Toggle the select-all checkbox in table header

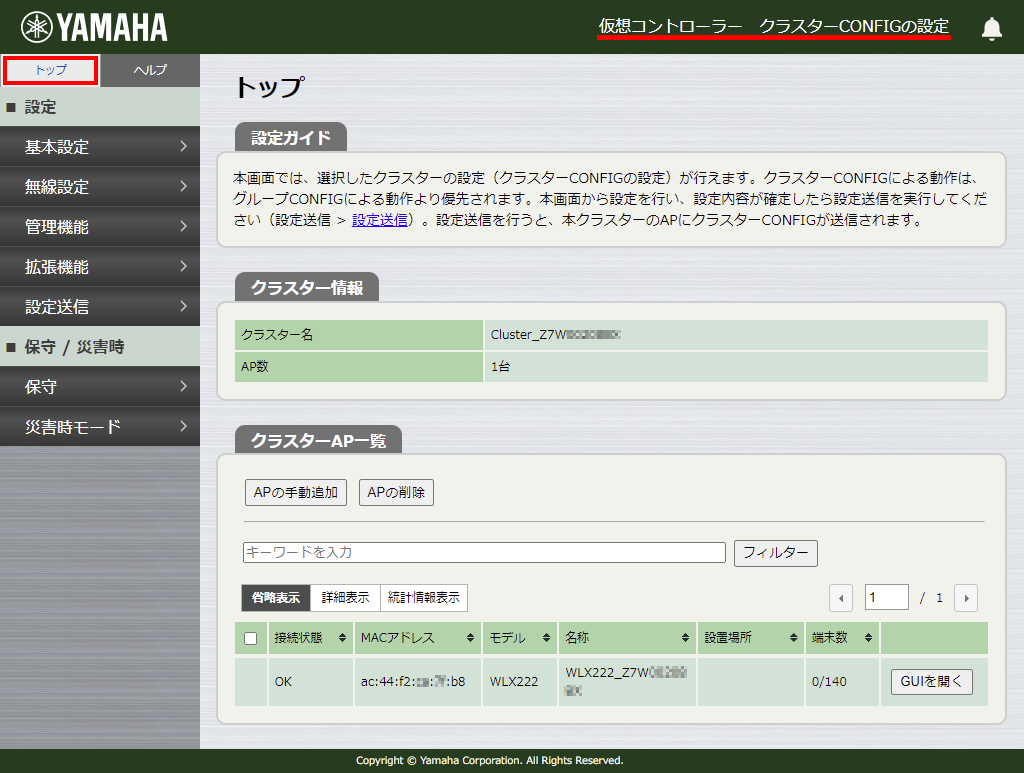[x=251, y=638]
